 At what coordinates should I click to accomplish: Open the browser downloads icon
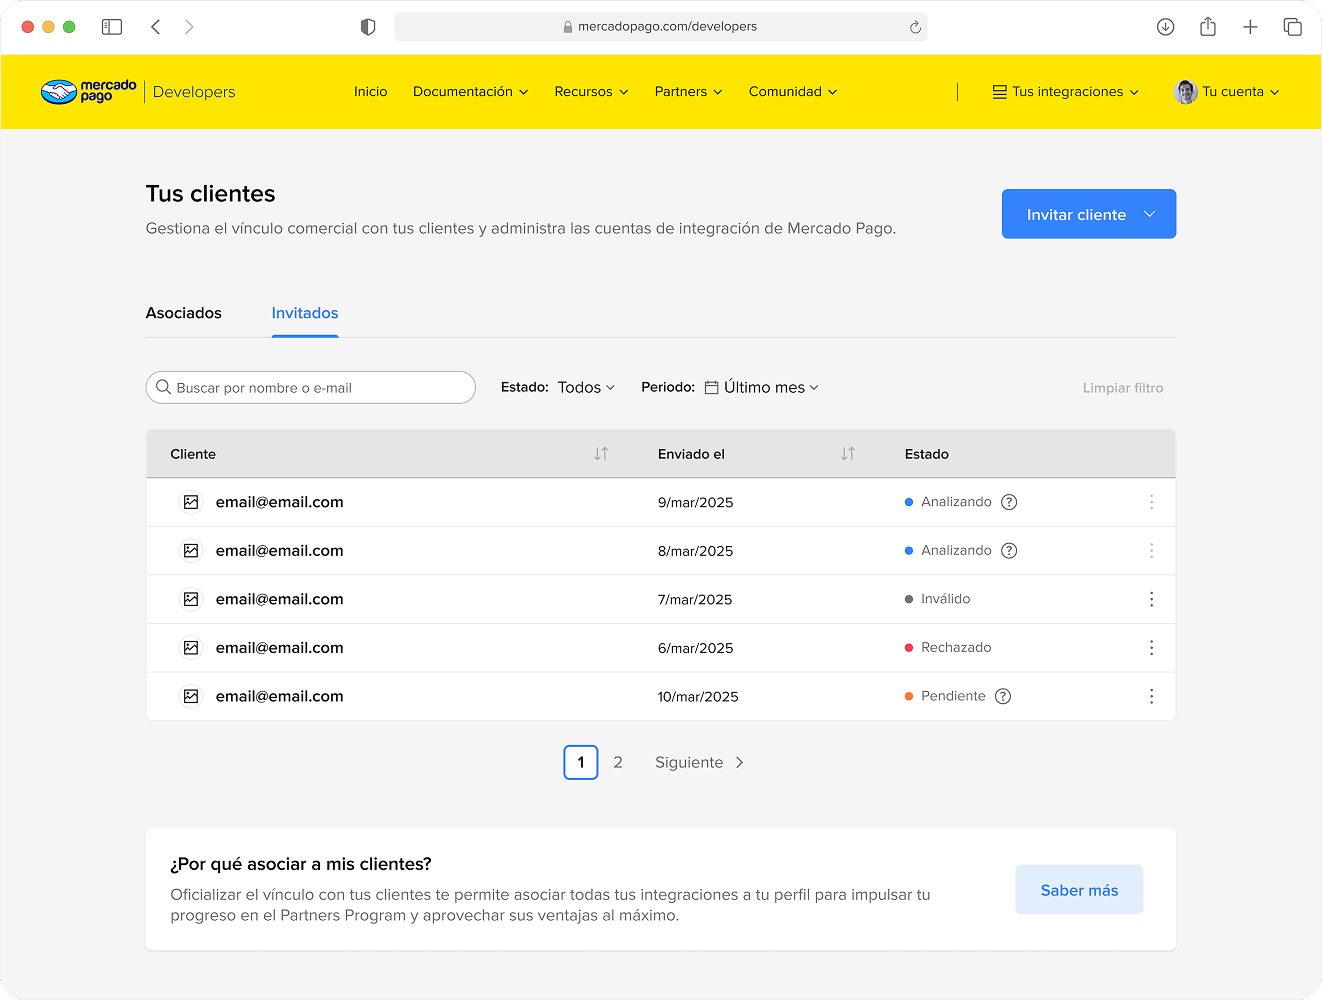[1165, 27]
